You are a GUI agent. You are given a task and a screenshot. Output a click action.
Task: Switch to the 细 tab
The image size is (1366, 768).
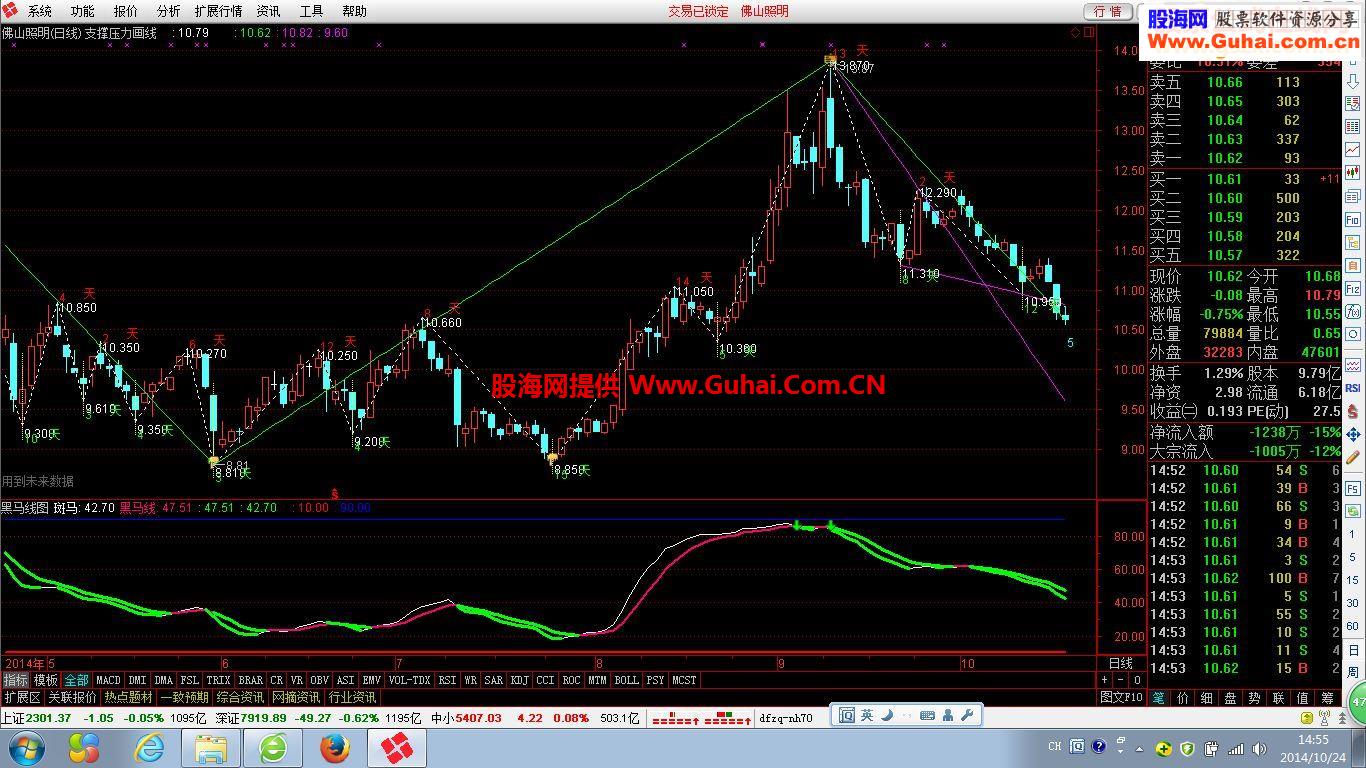[x=1206, y=697]
